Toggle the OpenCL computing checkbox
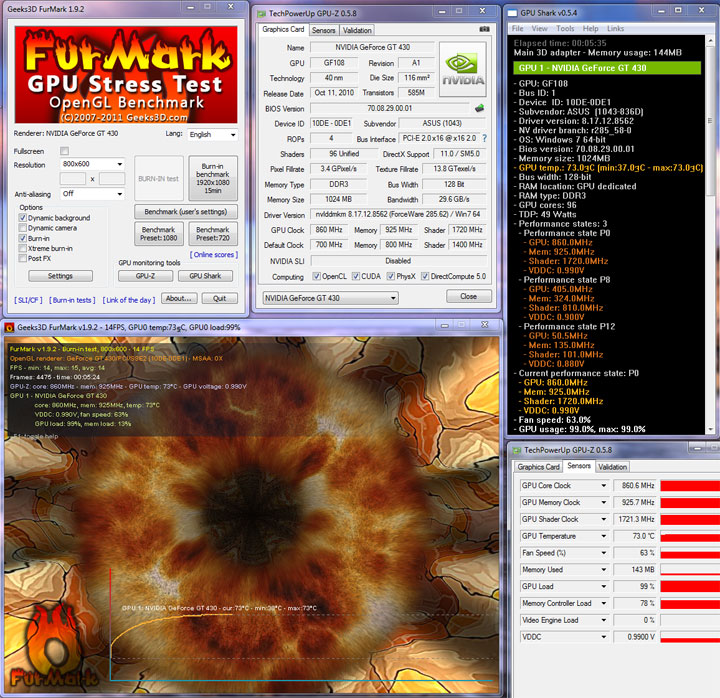 [316, 276]
